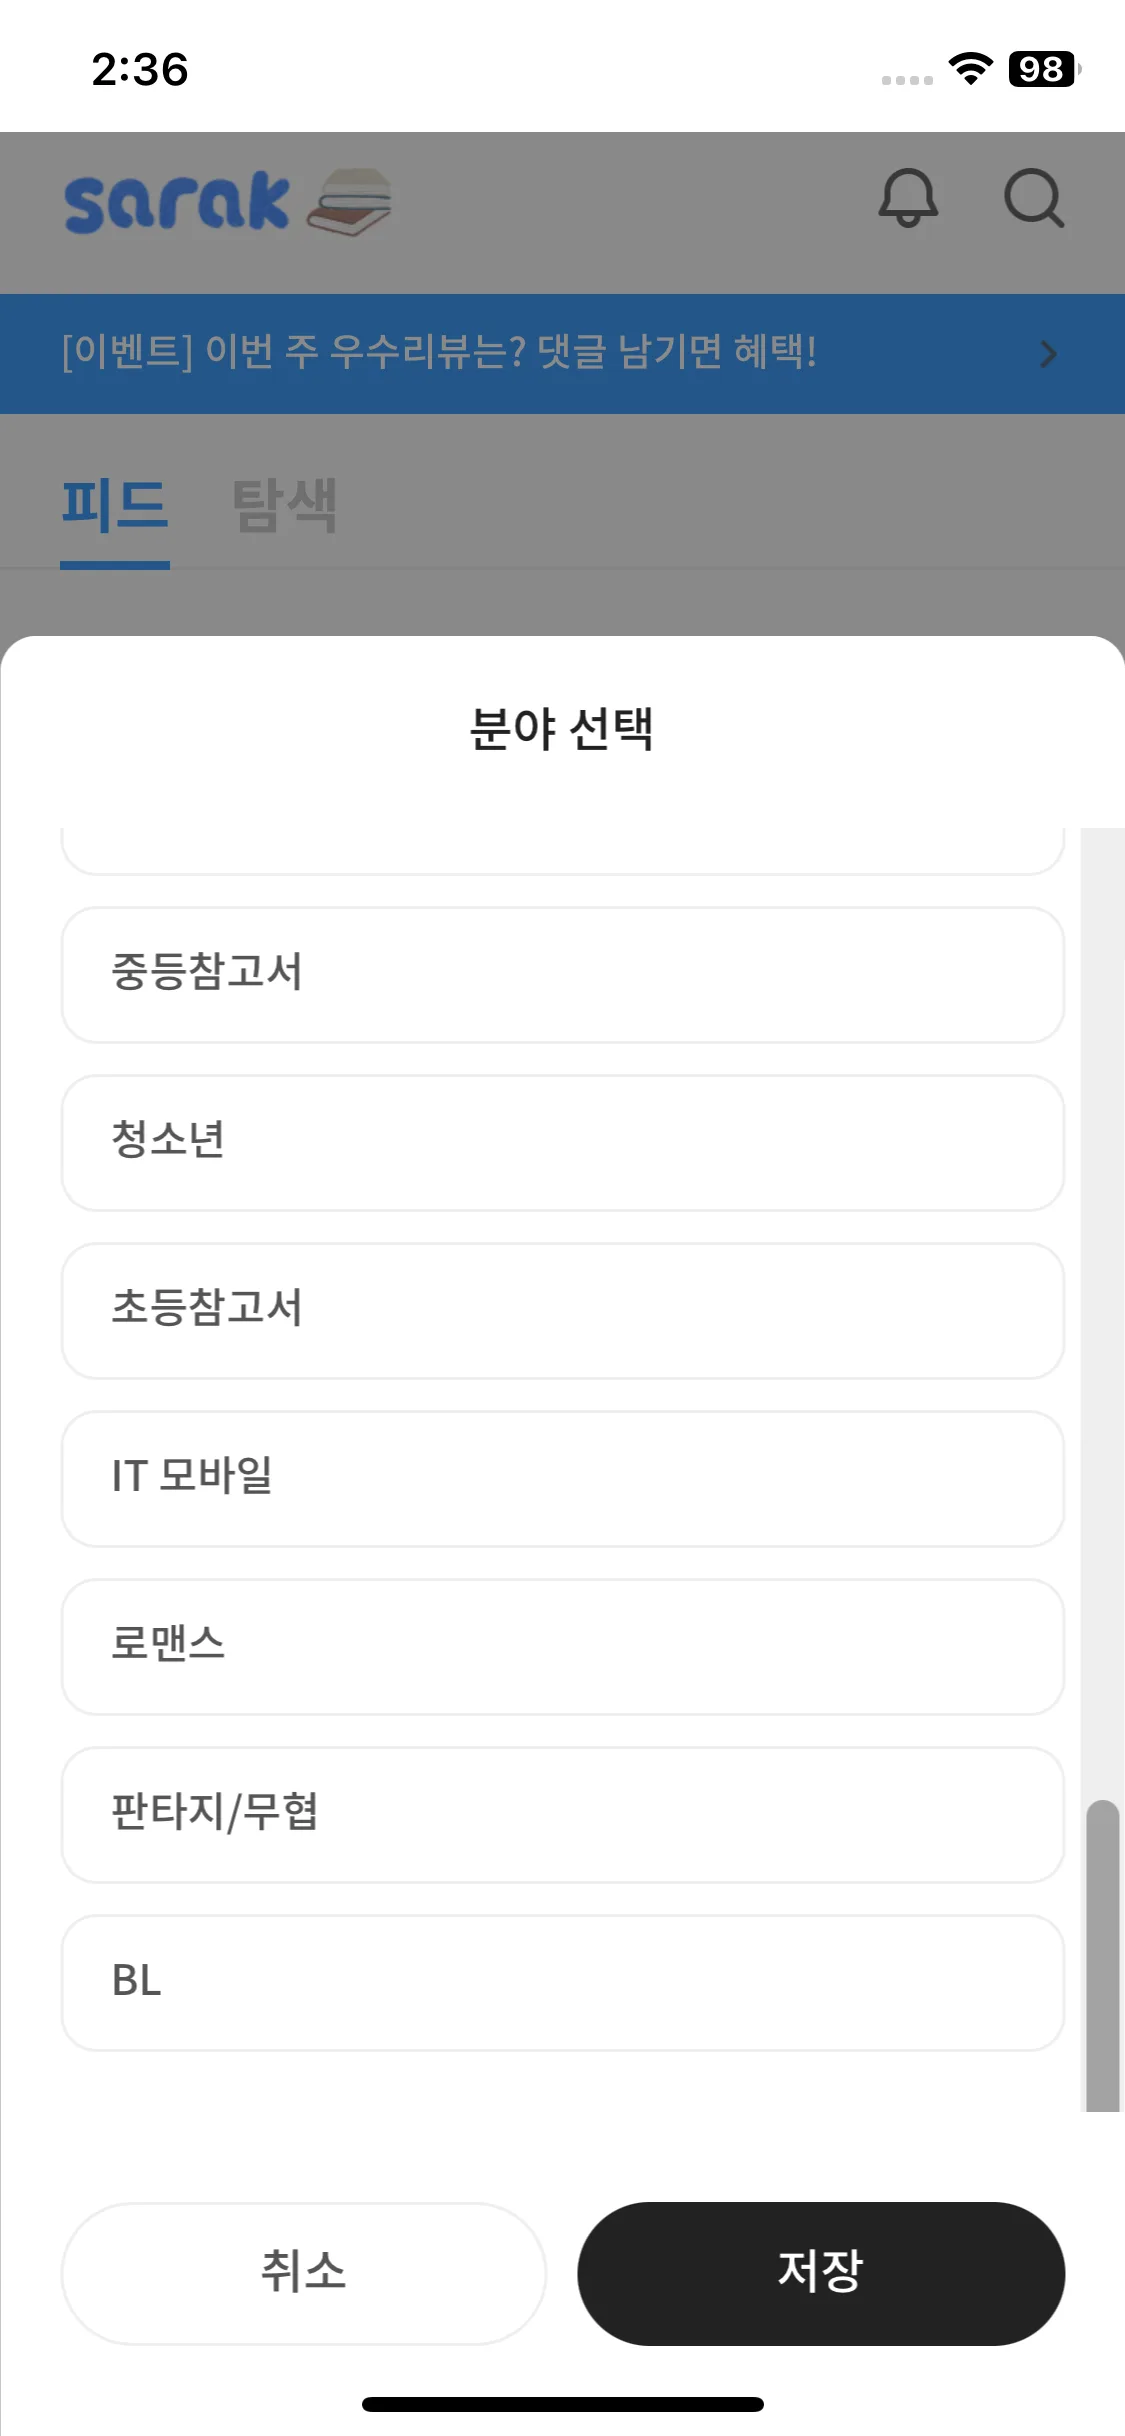Viewport: 1125px width, 2436px height.
Task: Select the 중등참고서 category option
Action: [562, 974]
